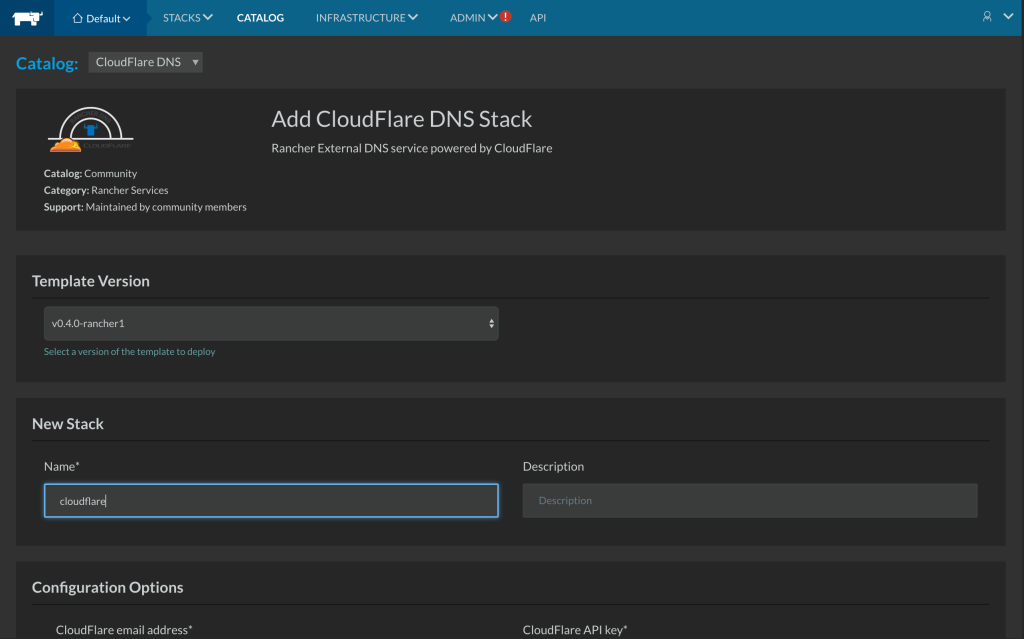Image resolution: width=1024 pixels, height=639 pixels.
Task: Click the CloudFlare logo image
Action: click(91, 130)
